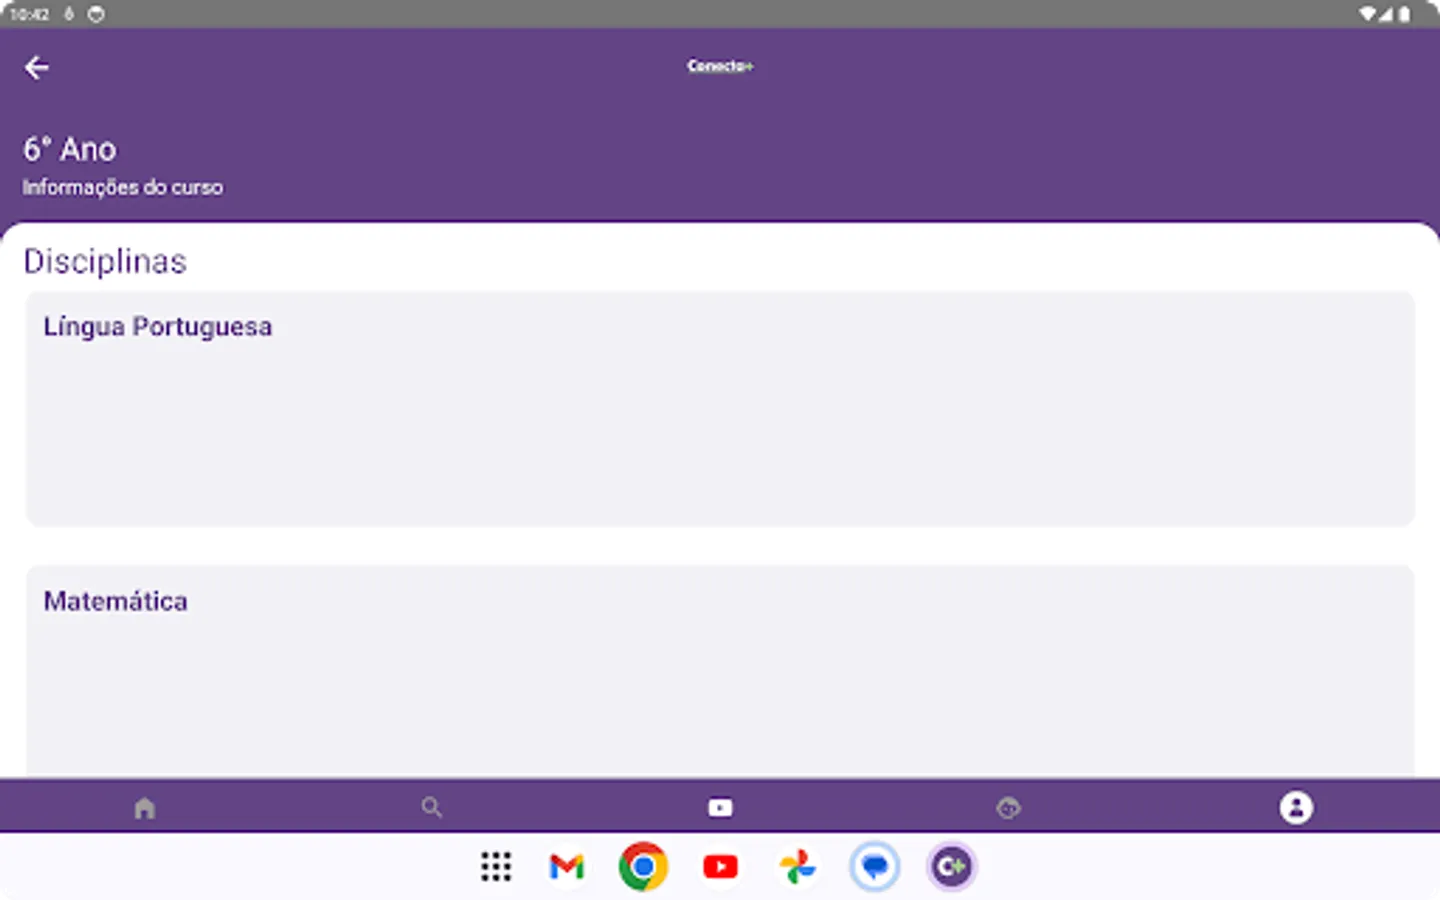
Task: Tap the Conecta+ title in the app bar
Action: click(x=720, y=66)
